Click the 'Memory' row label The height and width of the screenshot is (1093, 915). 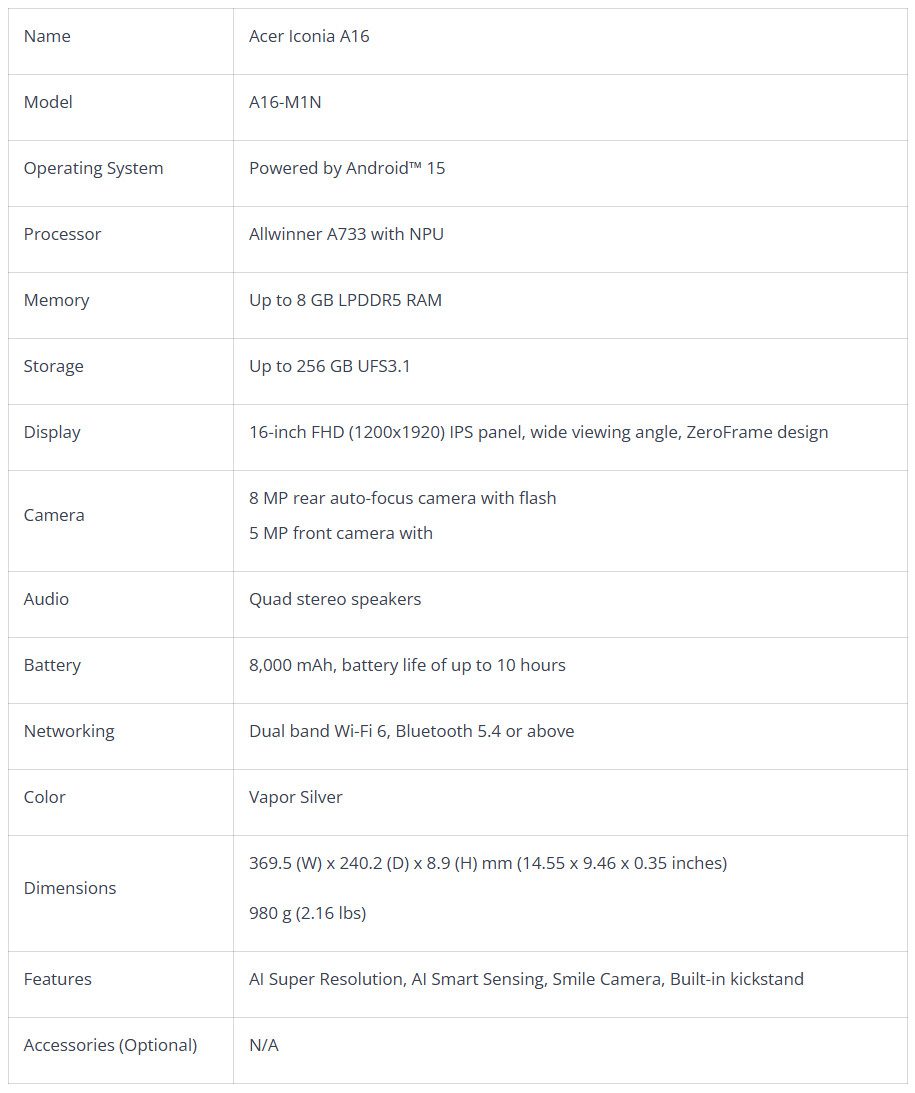(56, 300)
